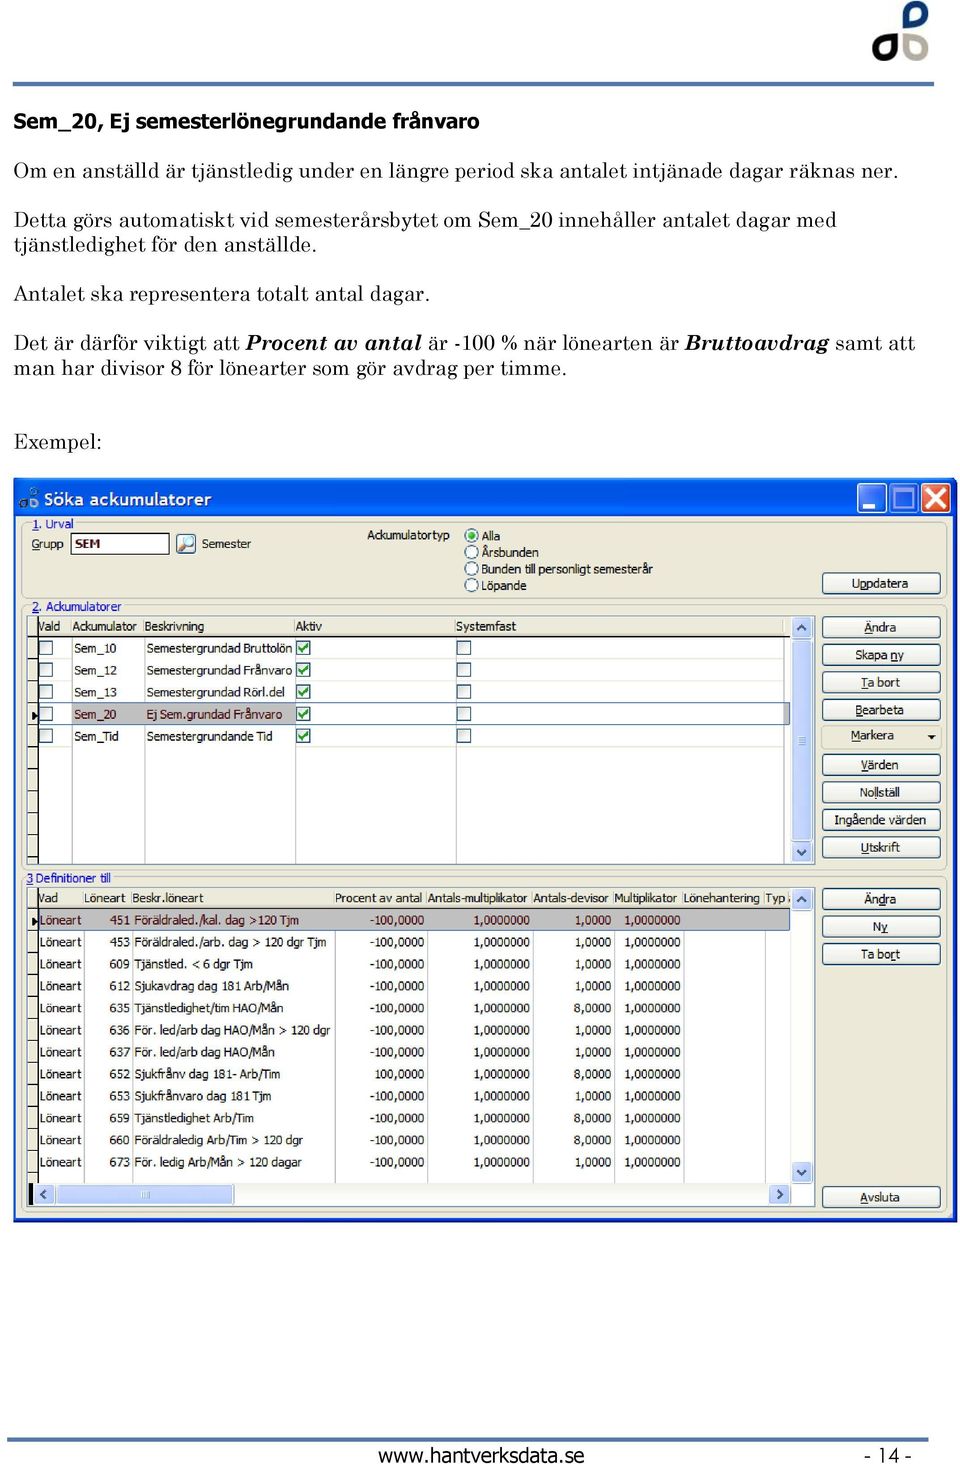The height and width of the screenshot is (1464, 960).
Task: Click the horizontal scrollbar thumb
Action: (x=145, y=1194)
